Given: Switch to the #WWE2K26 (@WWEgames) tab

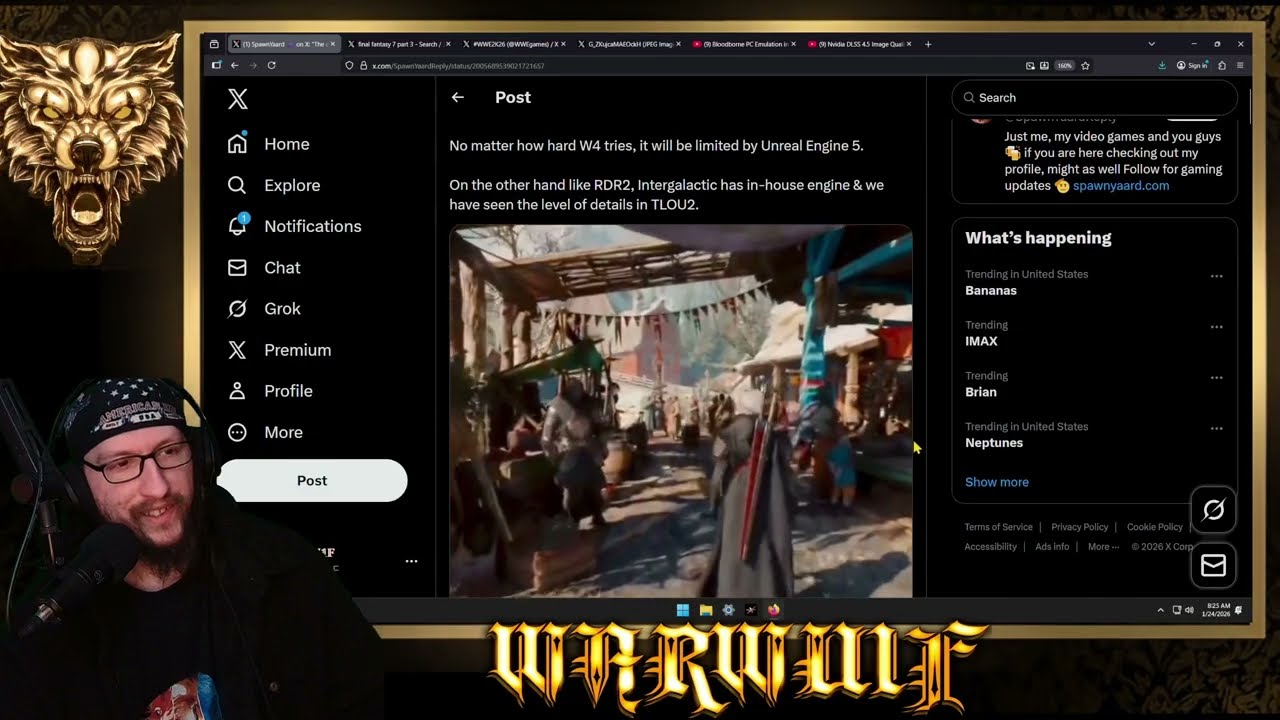Looking at the screenshot, I should pyautogui.click(x=515, y=44).
